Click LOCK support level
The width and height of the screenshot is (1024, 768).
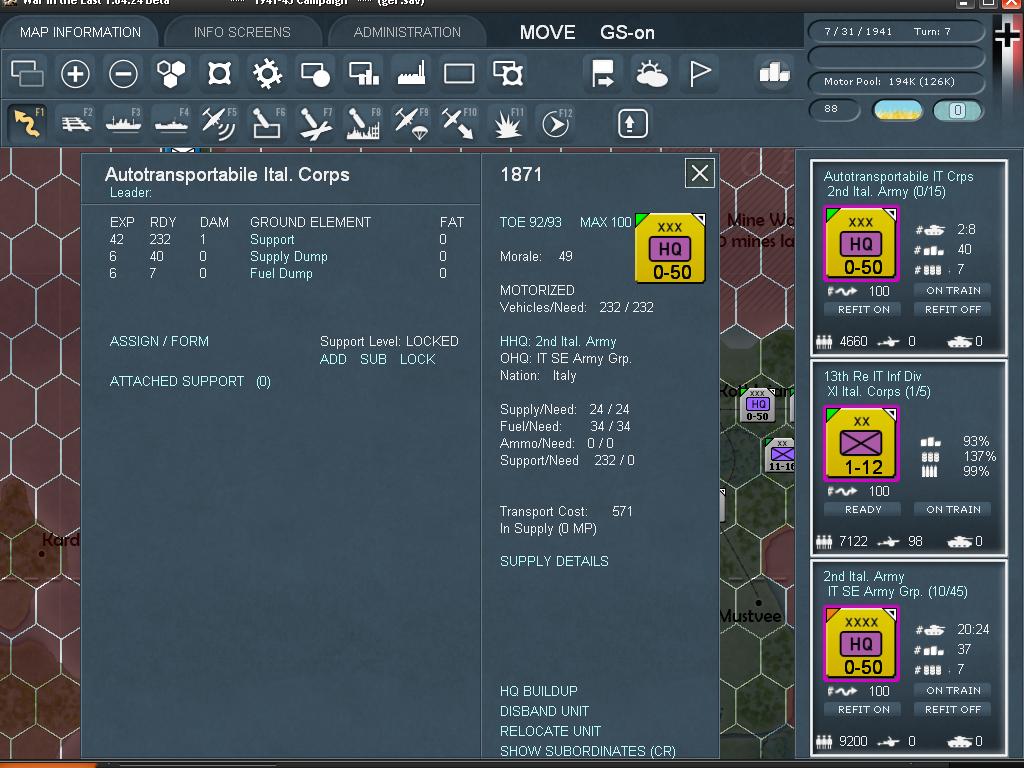[x=417, y=359]
